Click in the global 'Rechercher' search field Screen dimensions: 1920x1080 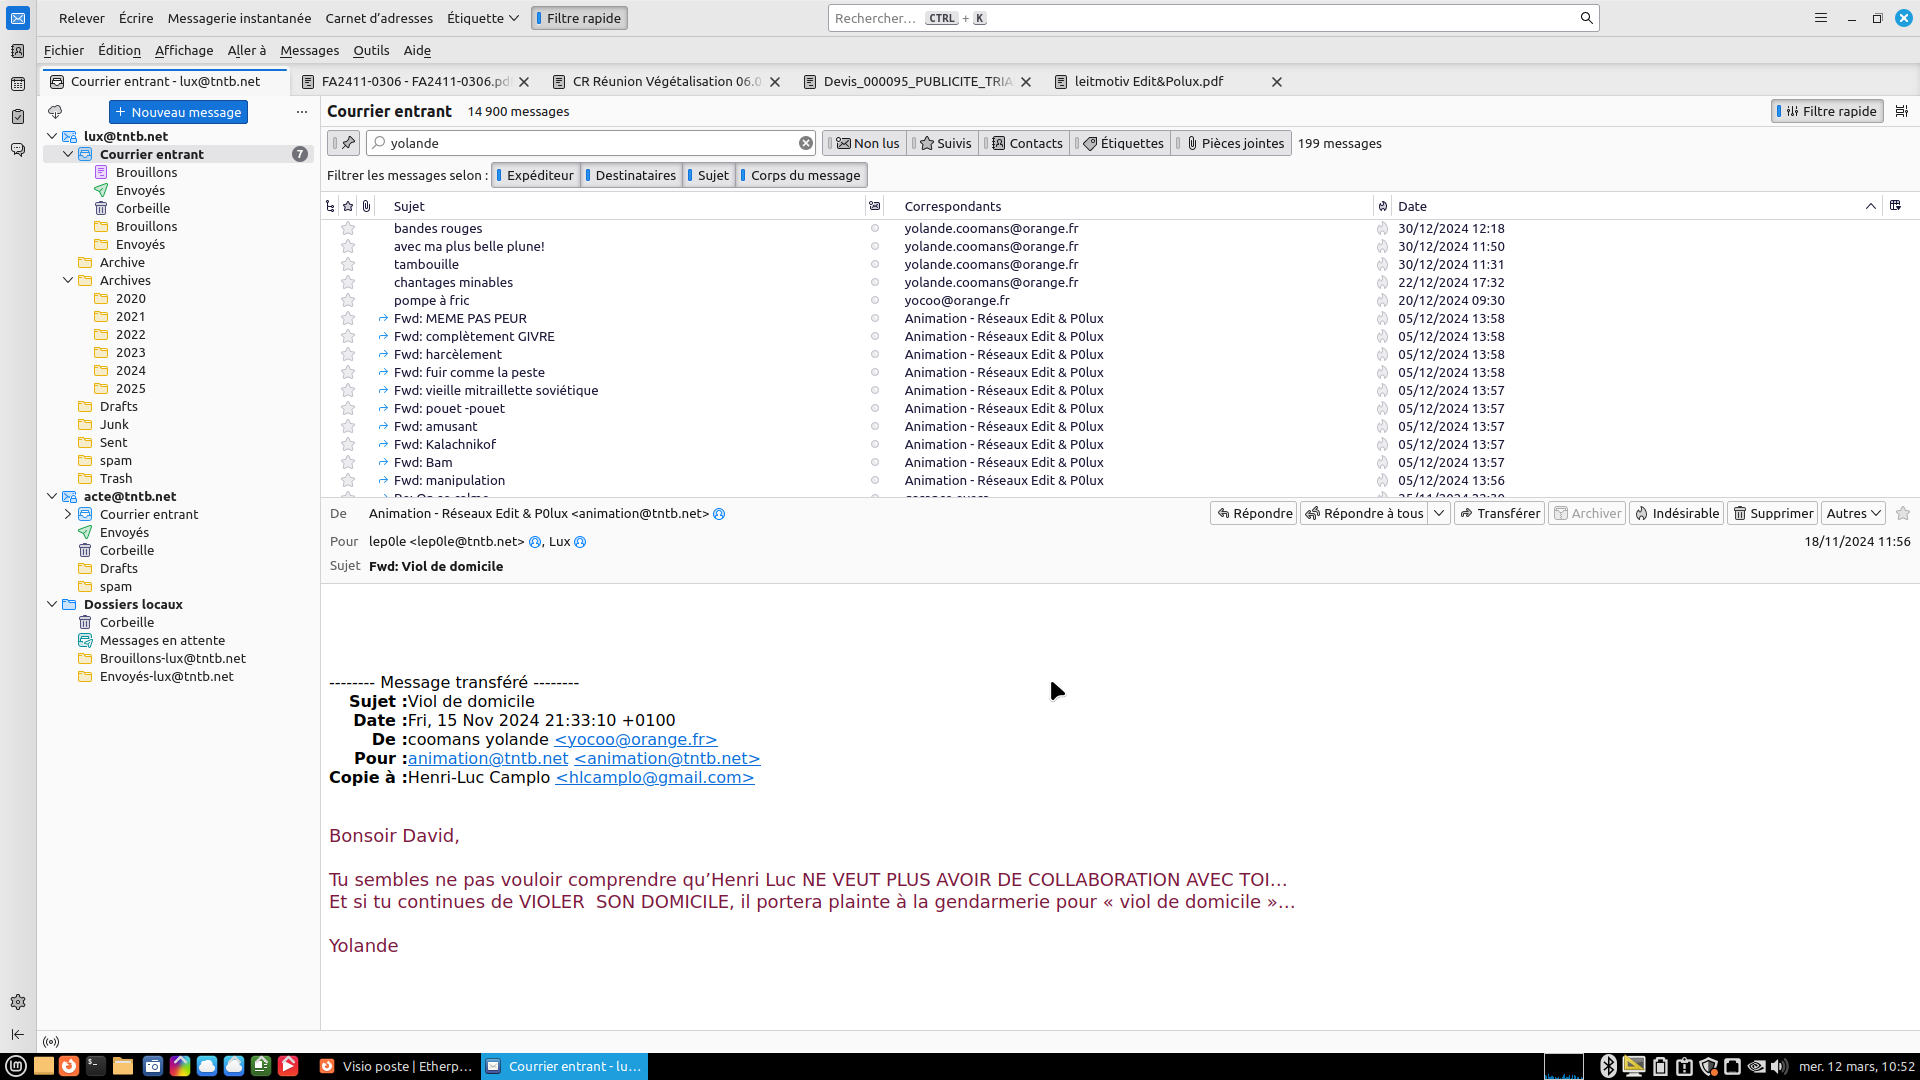point(1200,18)
